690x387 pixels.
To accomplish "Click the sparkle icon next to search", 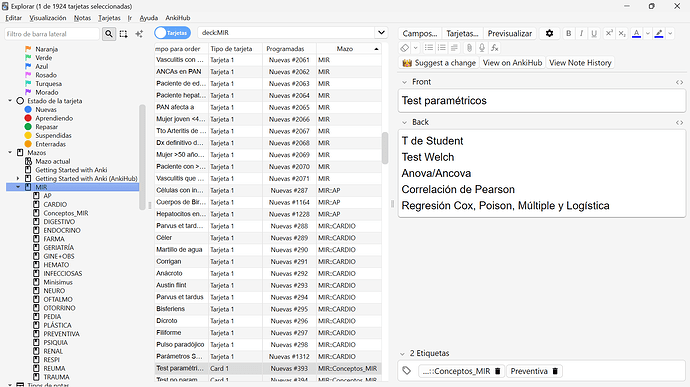I will [139, 34].
